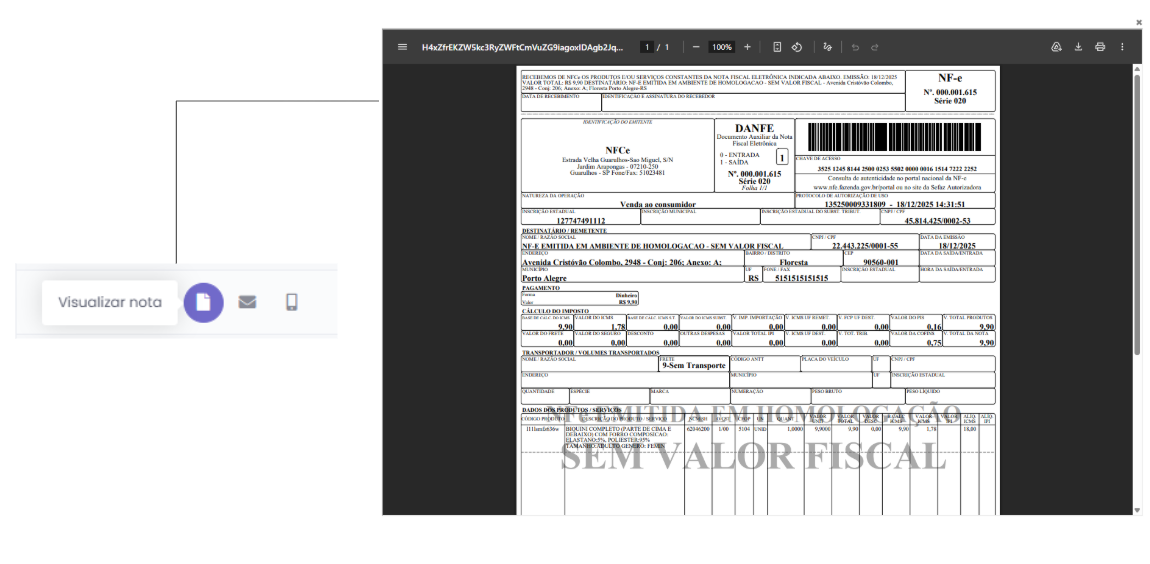
Task: Click the 100% zoom level field
Action: 721,47
